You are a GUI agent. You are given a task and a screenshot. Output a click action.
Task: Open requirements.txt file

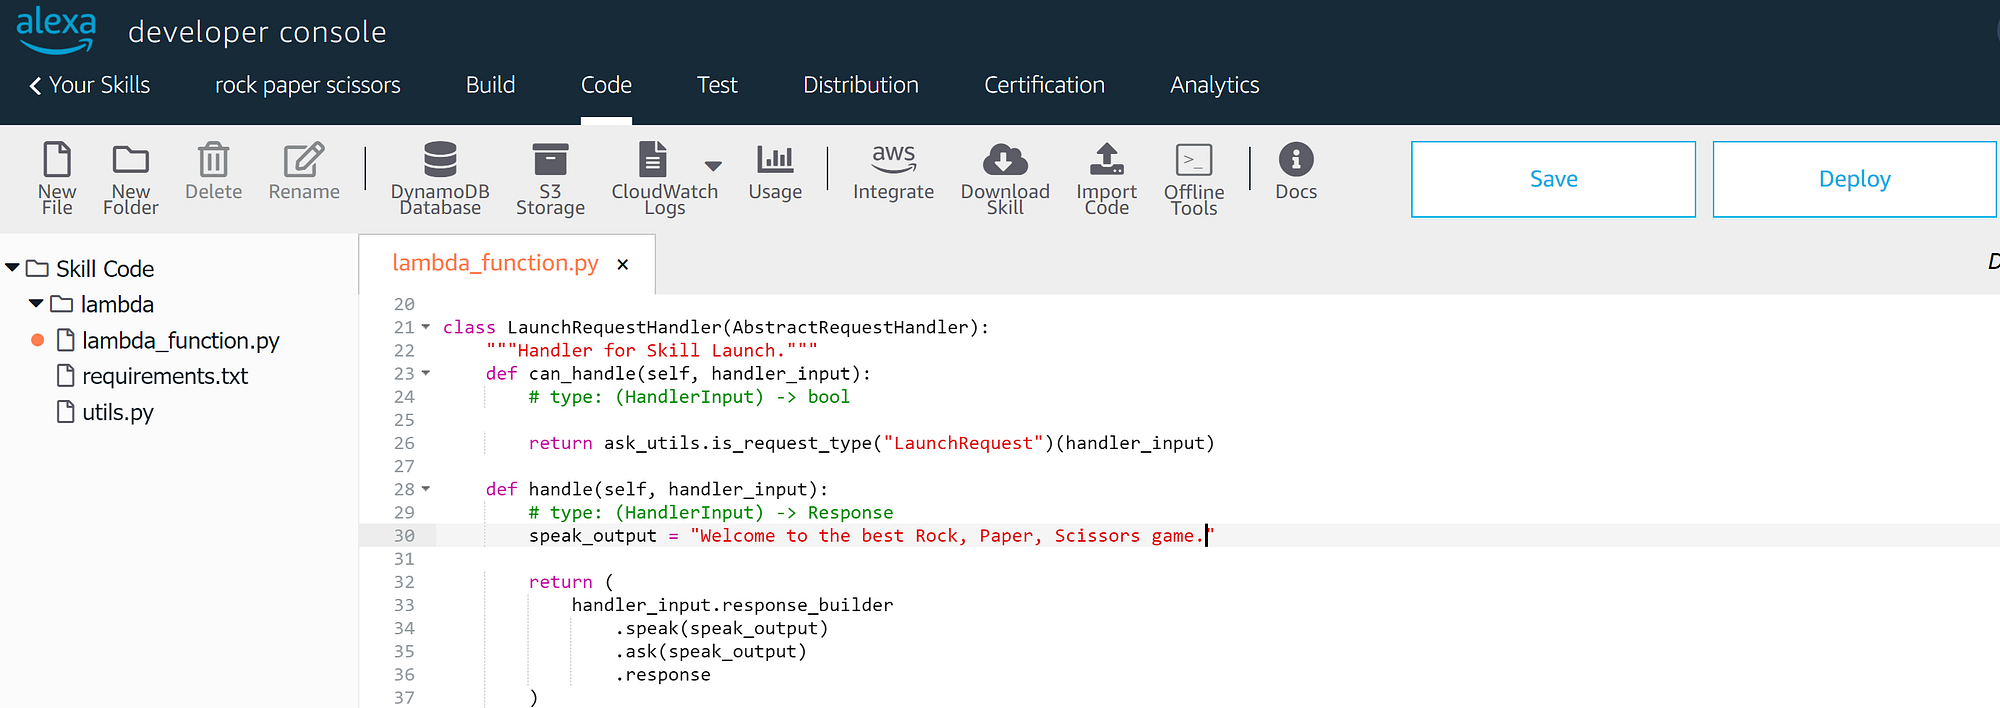coord(165,376)
